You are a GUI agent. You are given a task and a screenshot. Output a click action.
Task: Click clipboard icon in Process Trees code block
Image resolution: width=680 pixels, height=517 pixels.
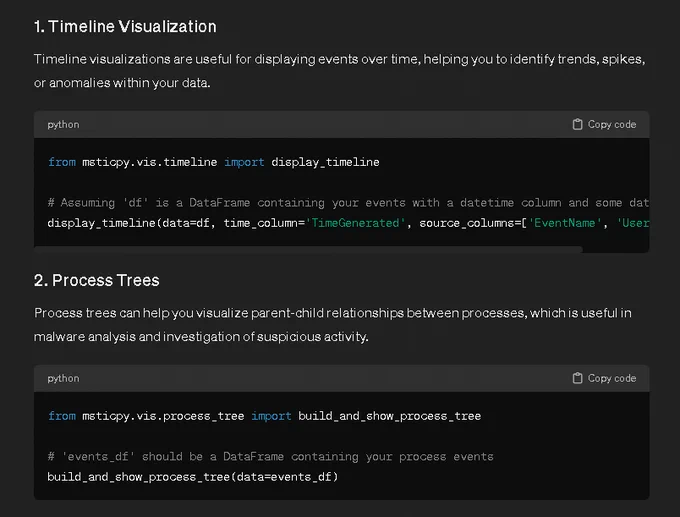coord(577,378)
